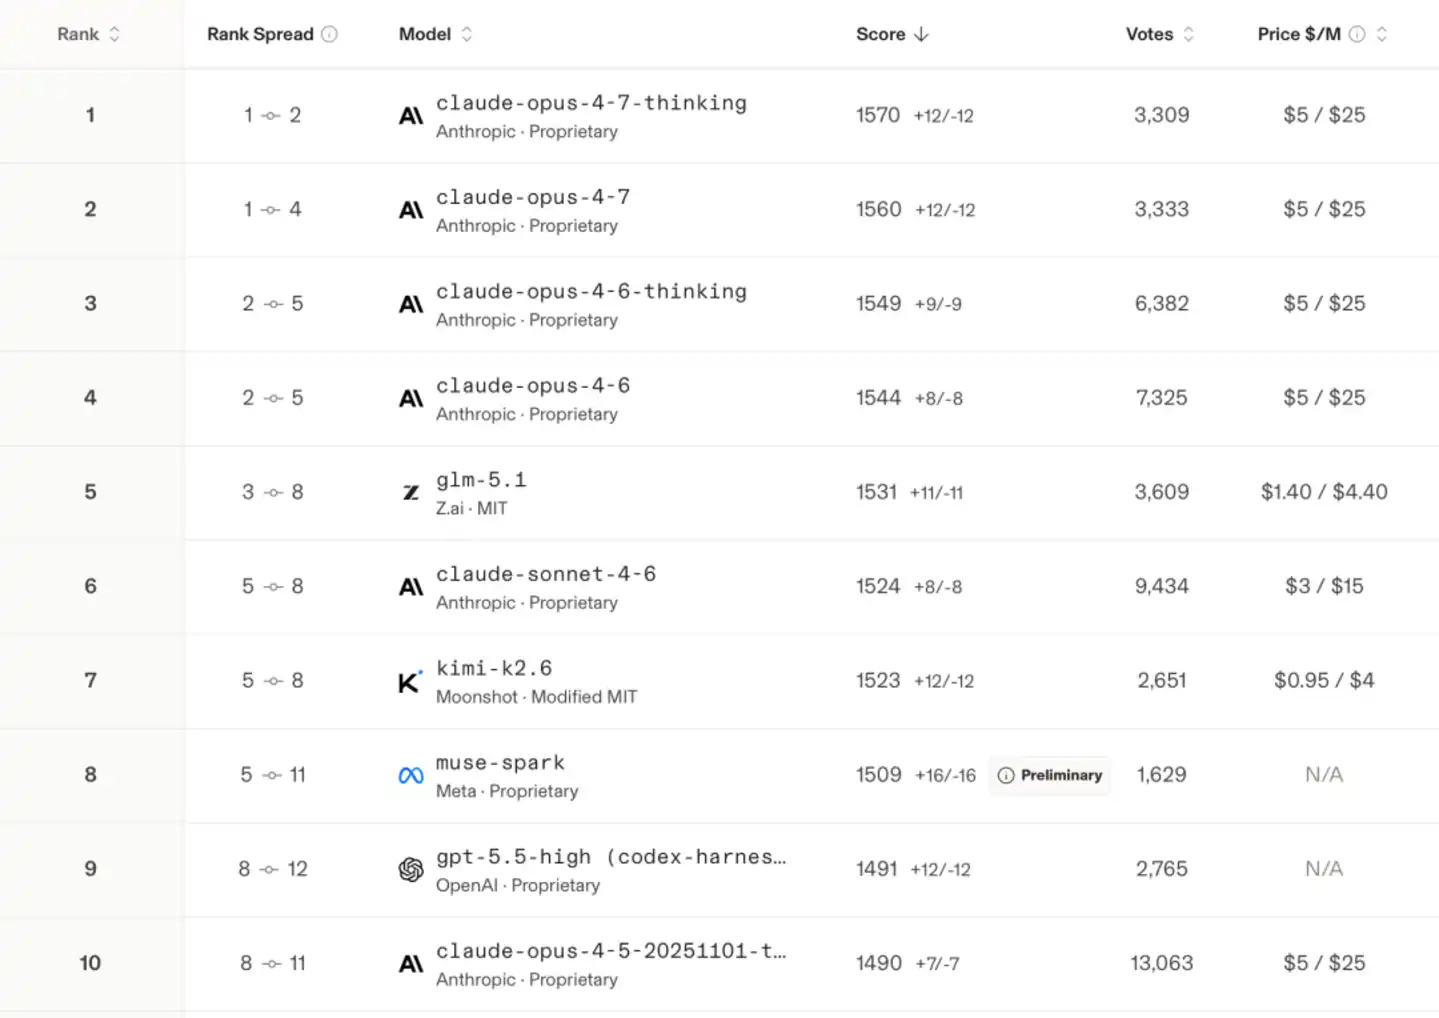Sort by Price $/M column arrows
This screenshot has width=1439, height=1018.
coord(1382,34)
